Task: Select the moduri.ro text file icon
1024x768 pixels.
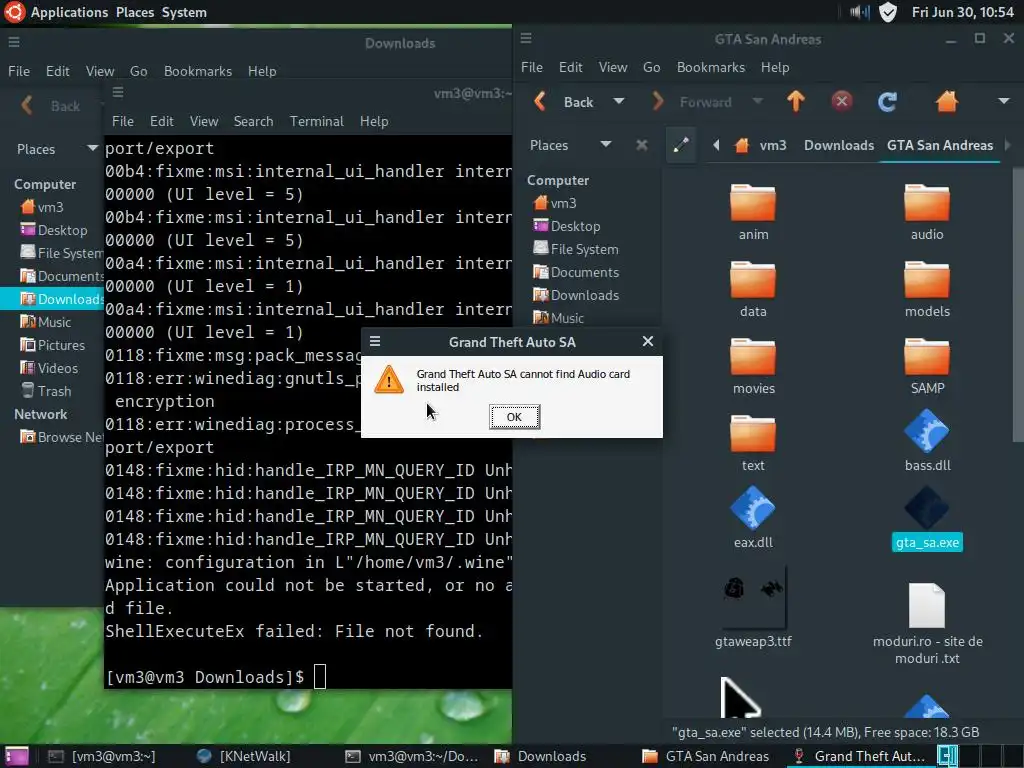Action: [x=927, y=605]
